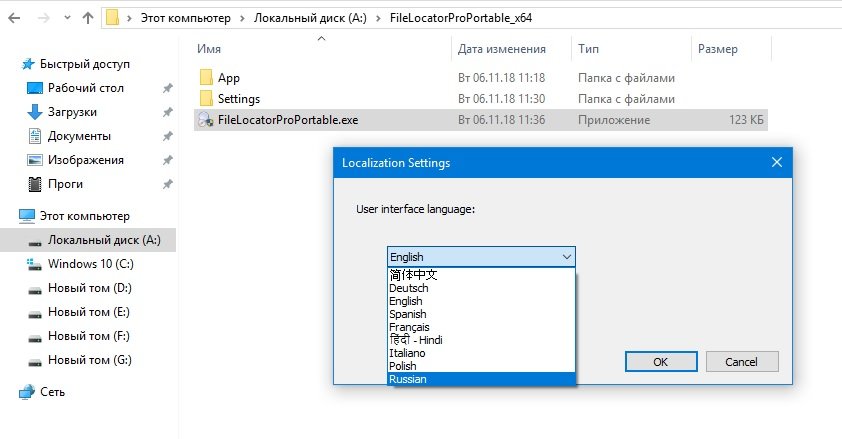
Task: Open 'Новый том (F:)' drive
Action: 89,336
